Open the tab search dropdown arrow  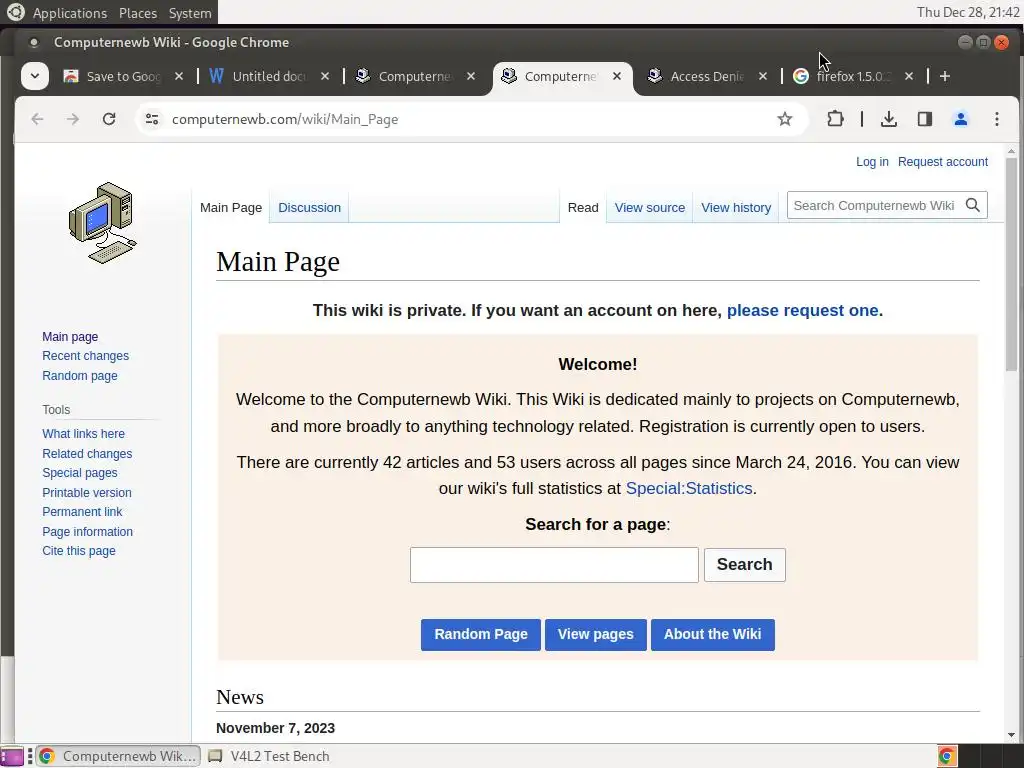pos(35,76)
